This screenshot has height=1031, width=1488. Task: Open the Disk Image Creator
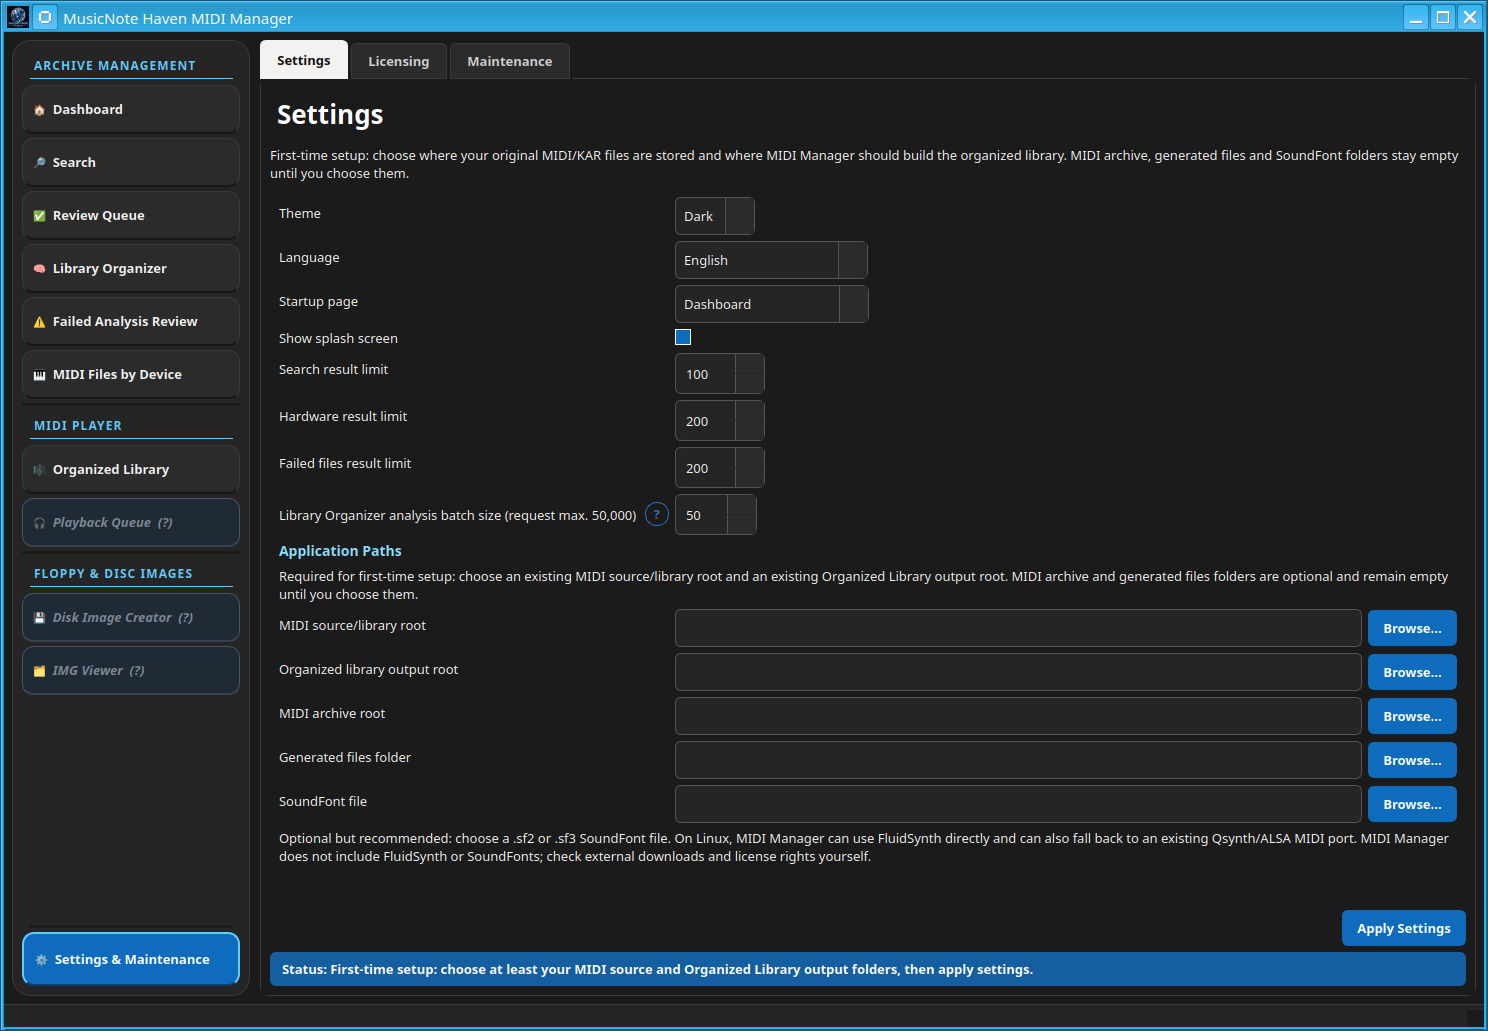(x=131, y=618)
